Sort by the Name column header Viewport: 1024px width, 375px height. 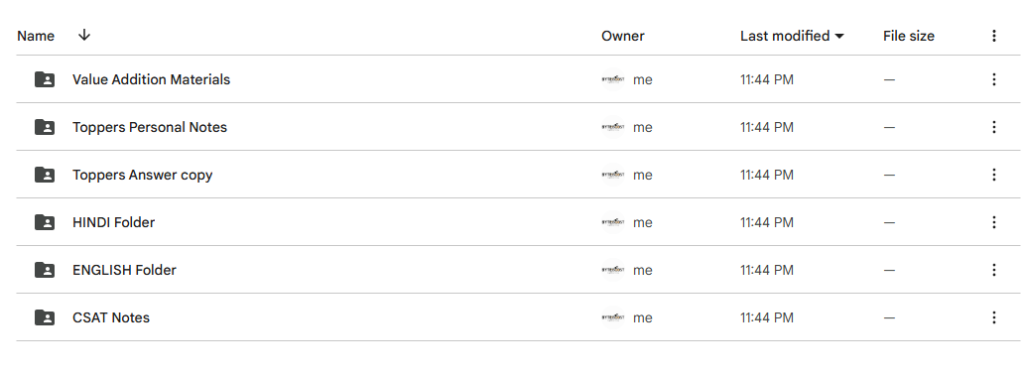(36, 36)
